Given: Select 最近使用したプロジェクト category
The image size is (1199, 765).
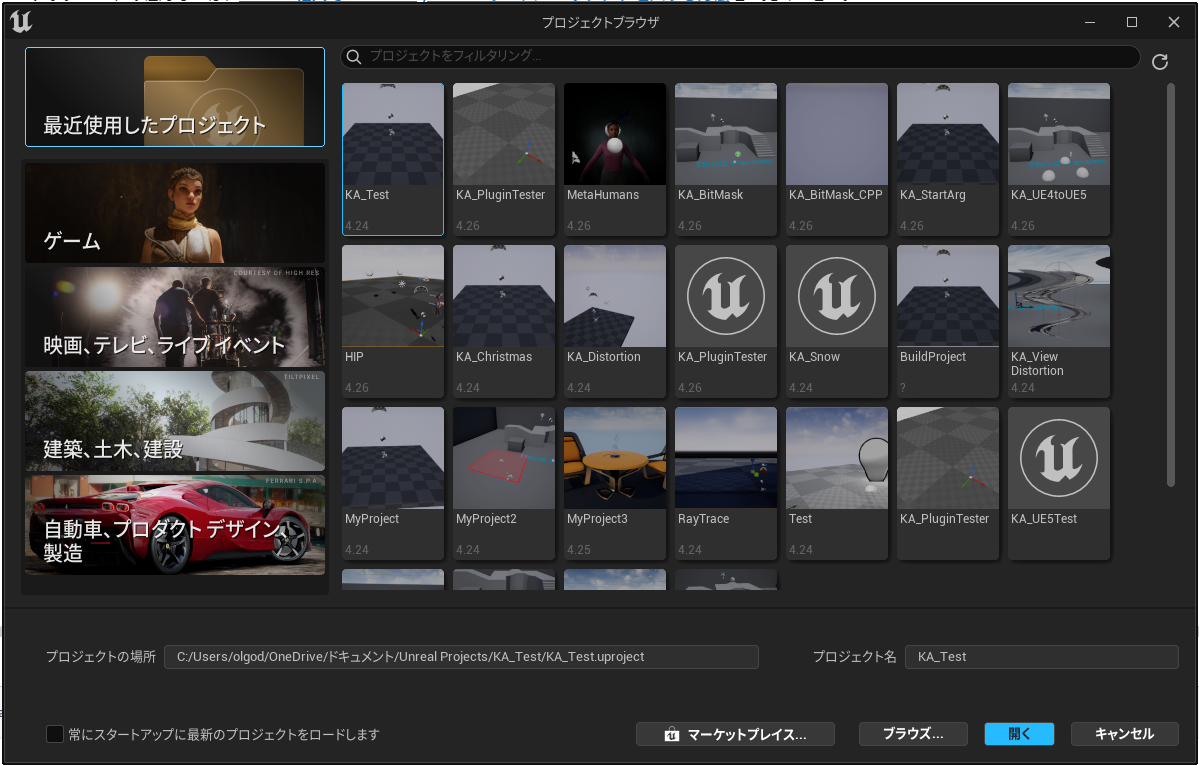Looking at the screenshot, I should [x=175, y=97].
